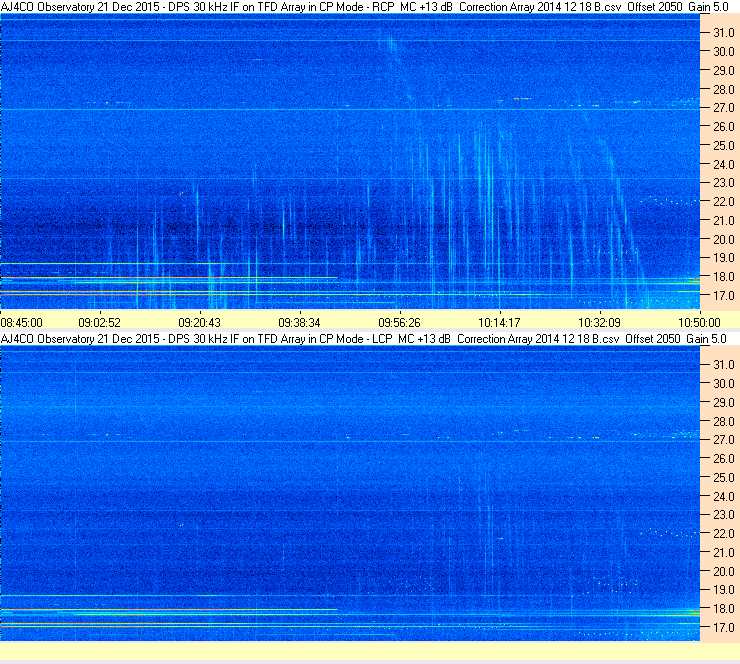Click the 31.0 frequency label in RCP panel

point(724,33)
